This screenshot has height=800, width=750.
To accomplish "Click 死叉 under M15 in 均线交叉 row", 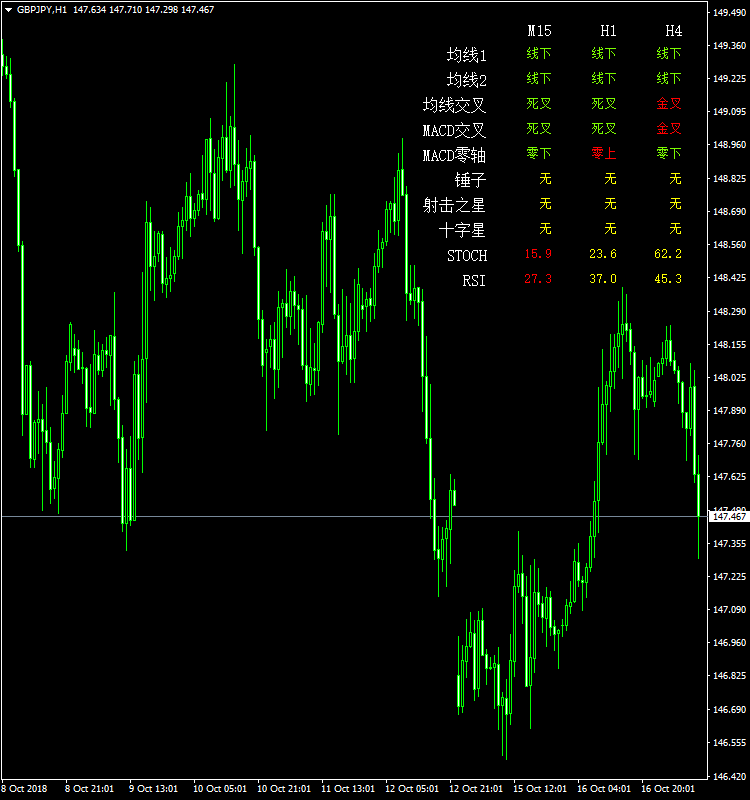I will coord(539,104).
